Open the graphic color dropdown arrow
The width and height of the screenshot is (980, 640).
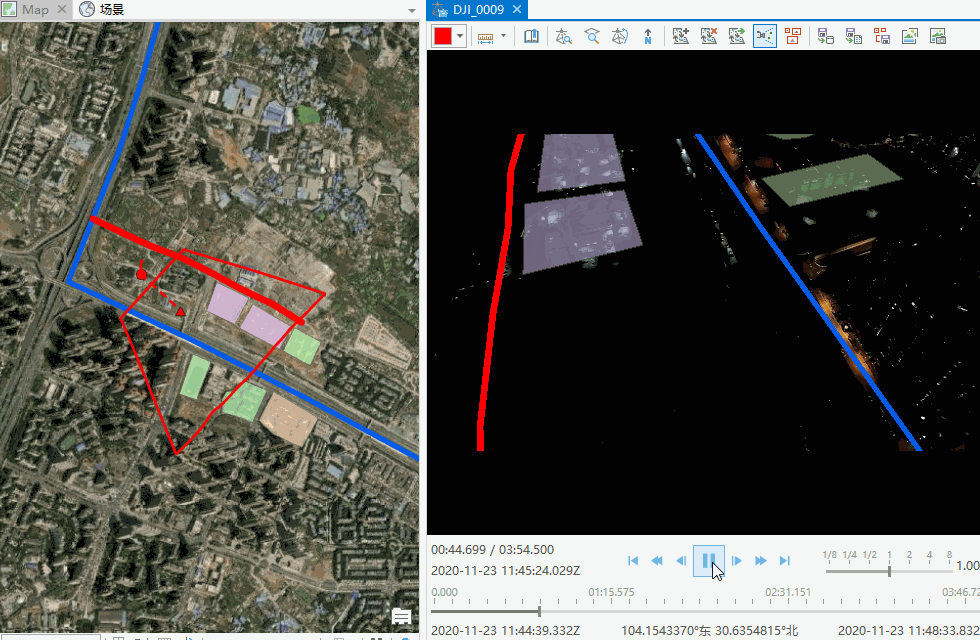click(460, 36)
